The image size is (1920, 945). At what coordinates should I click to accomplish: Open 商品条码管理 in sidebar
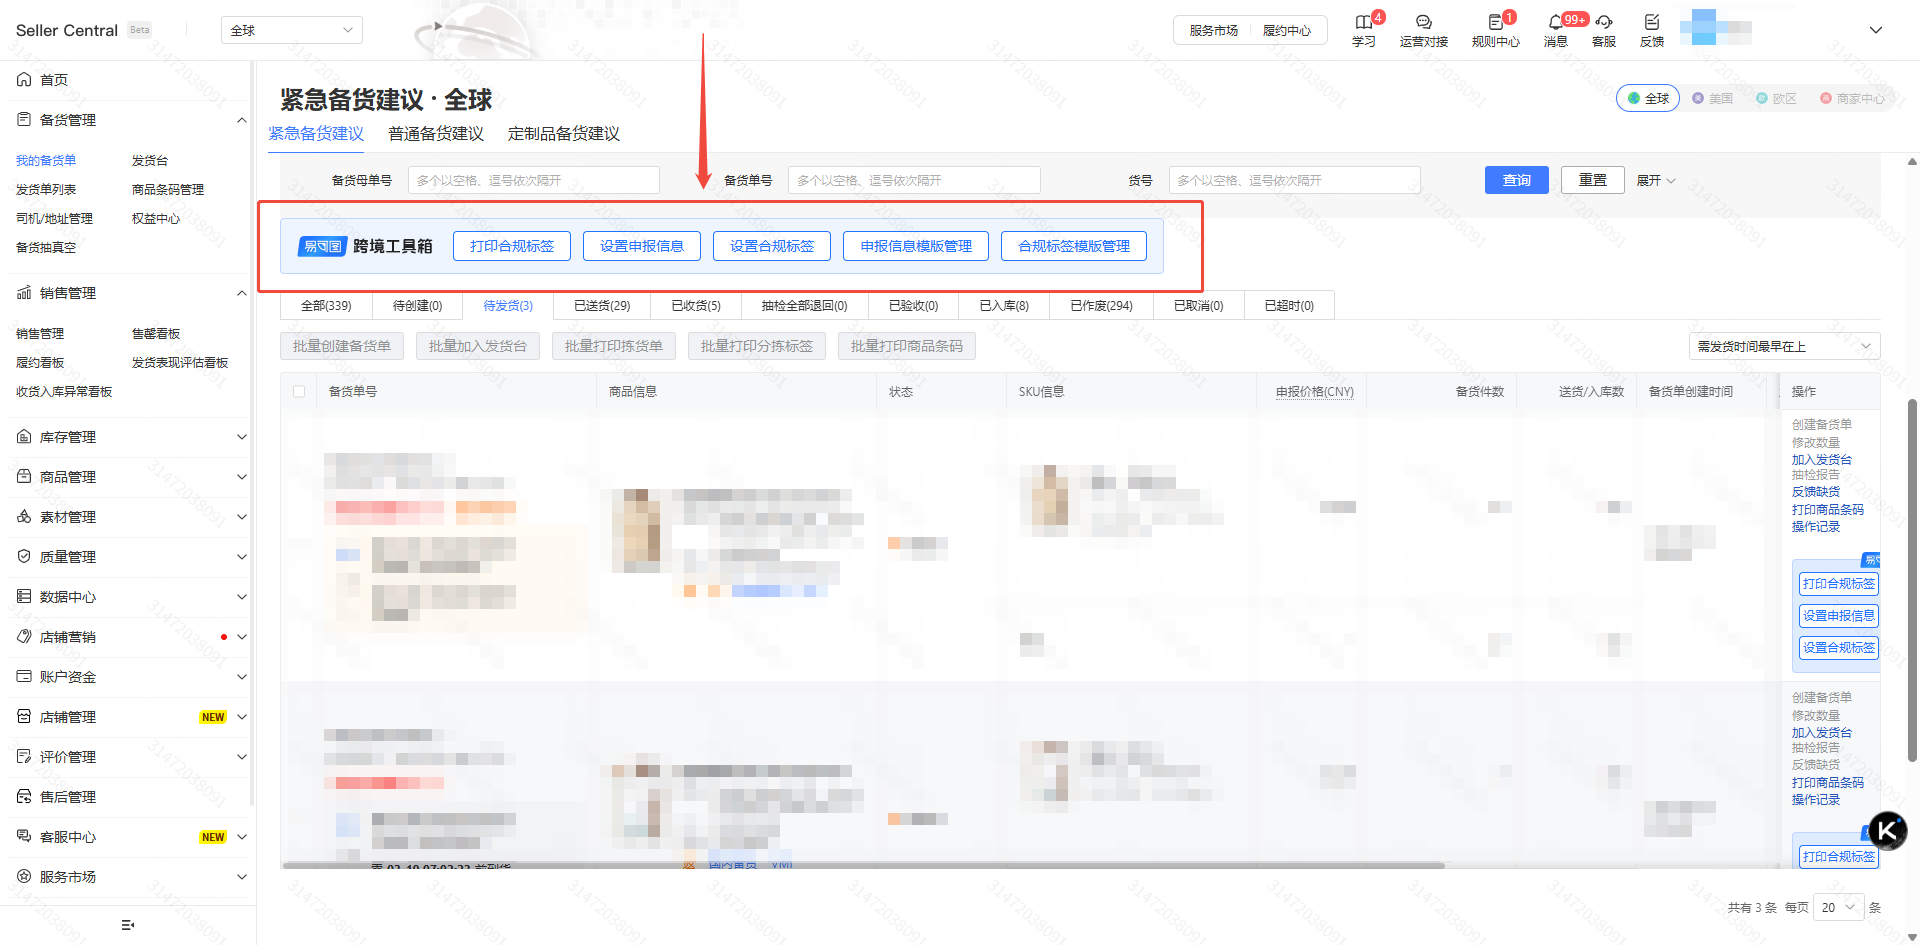tap(168, 189)
